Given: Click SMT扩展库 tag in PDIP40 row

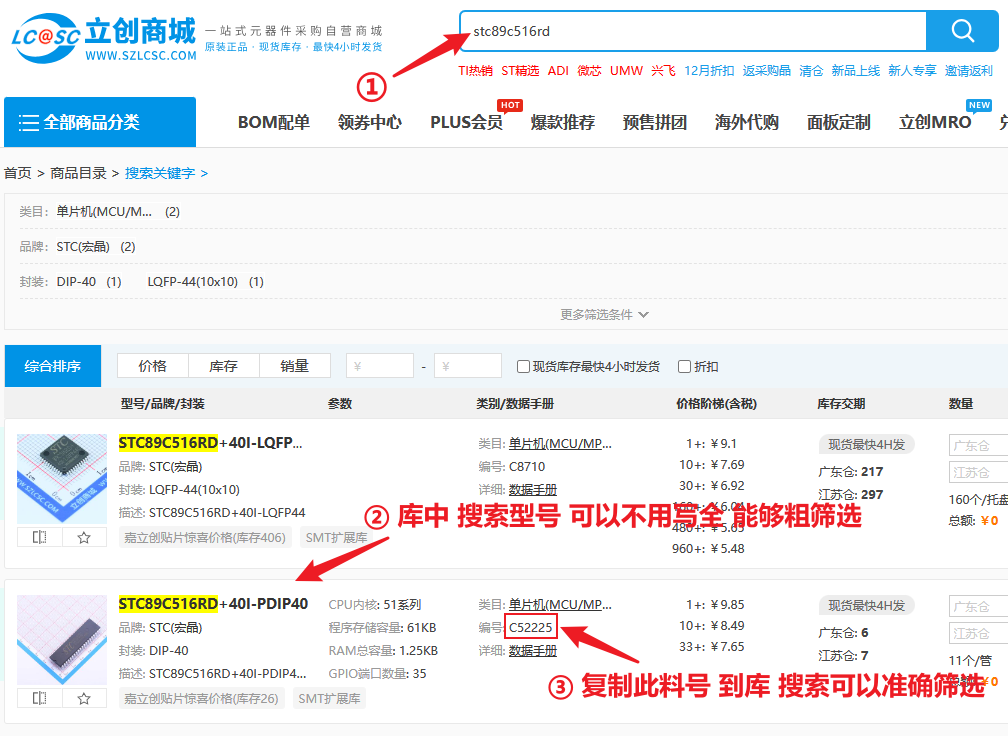Looking at the screenshot, I should 329,698.
